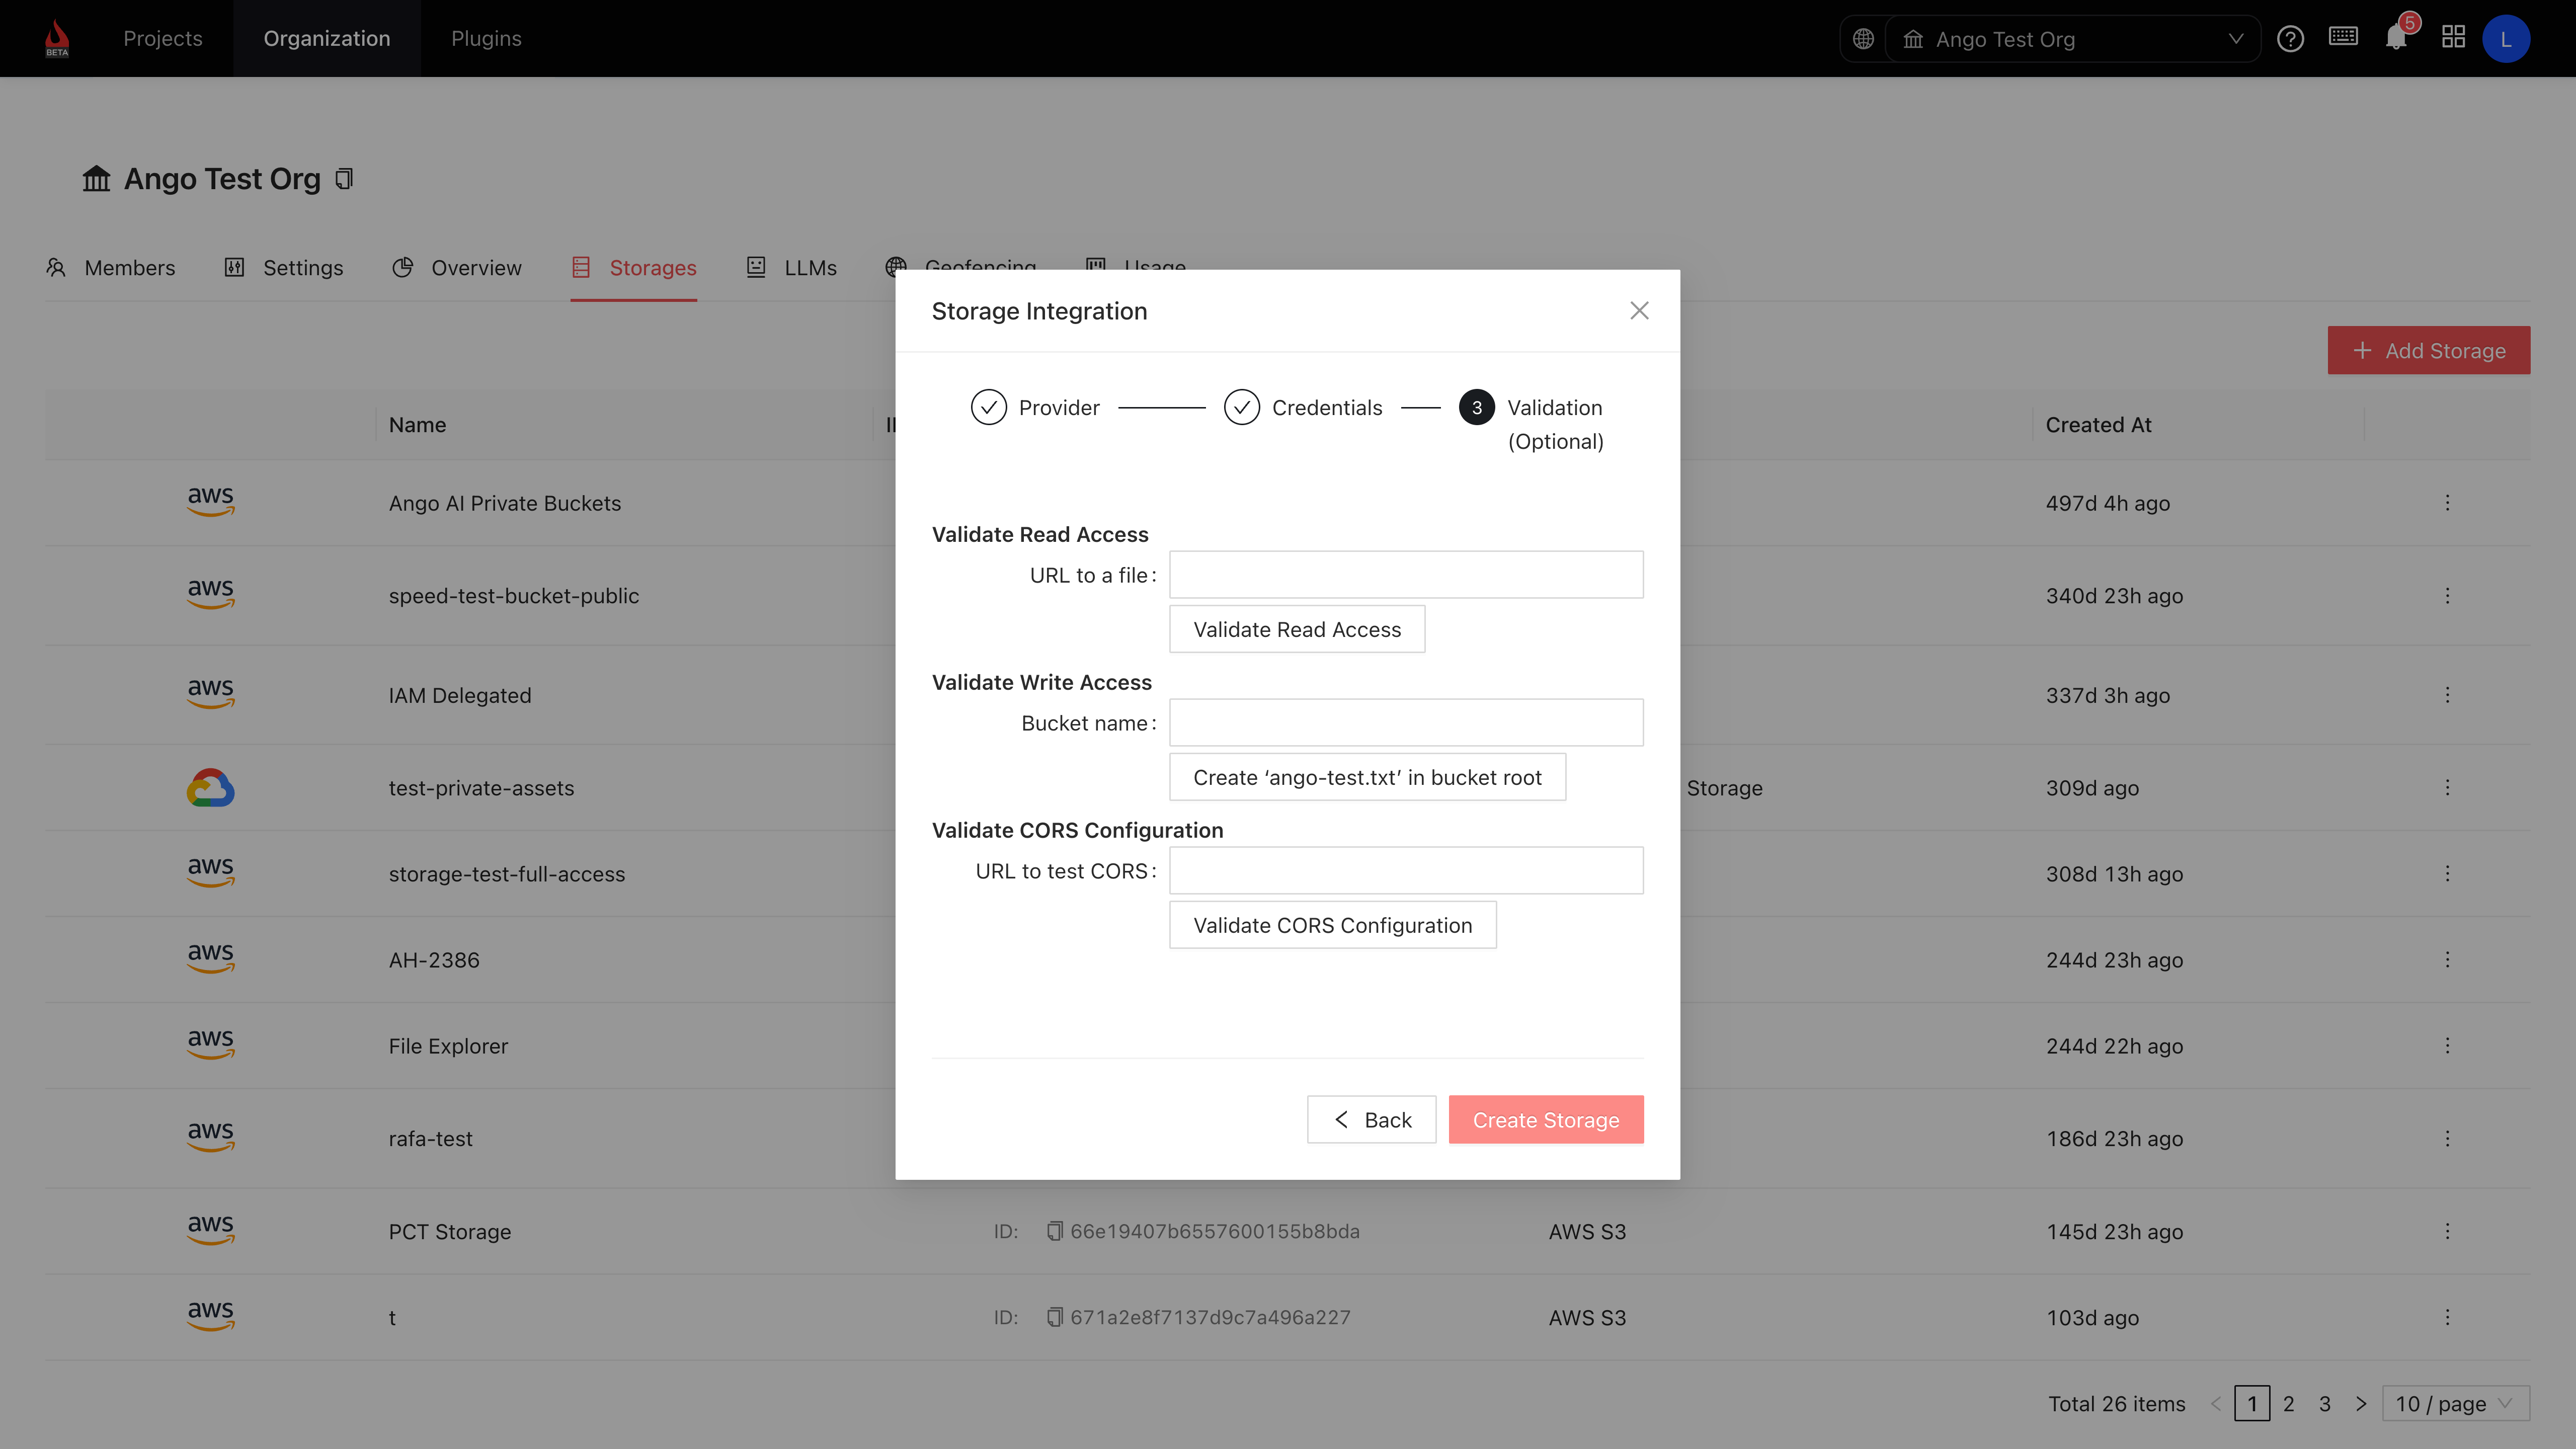
Task: Copy ID of PCT Storage
Action: coord(1054,1231)
